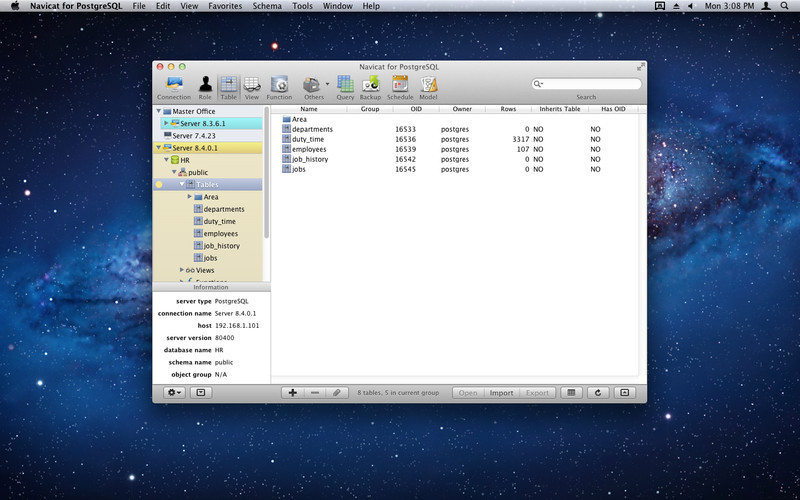The height and width of the screenshot is (500, 800).
Task: Click the pencil design table button
Action: click(337, 392)
